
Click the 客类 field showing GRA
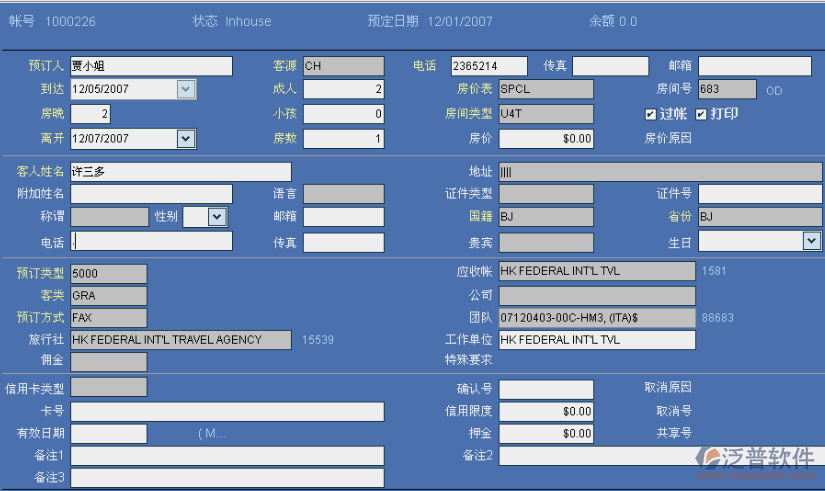109,296
